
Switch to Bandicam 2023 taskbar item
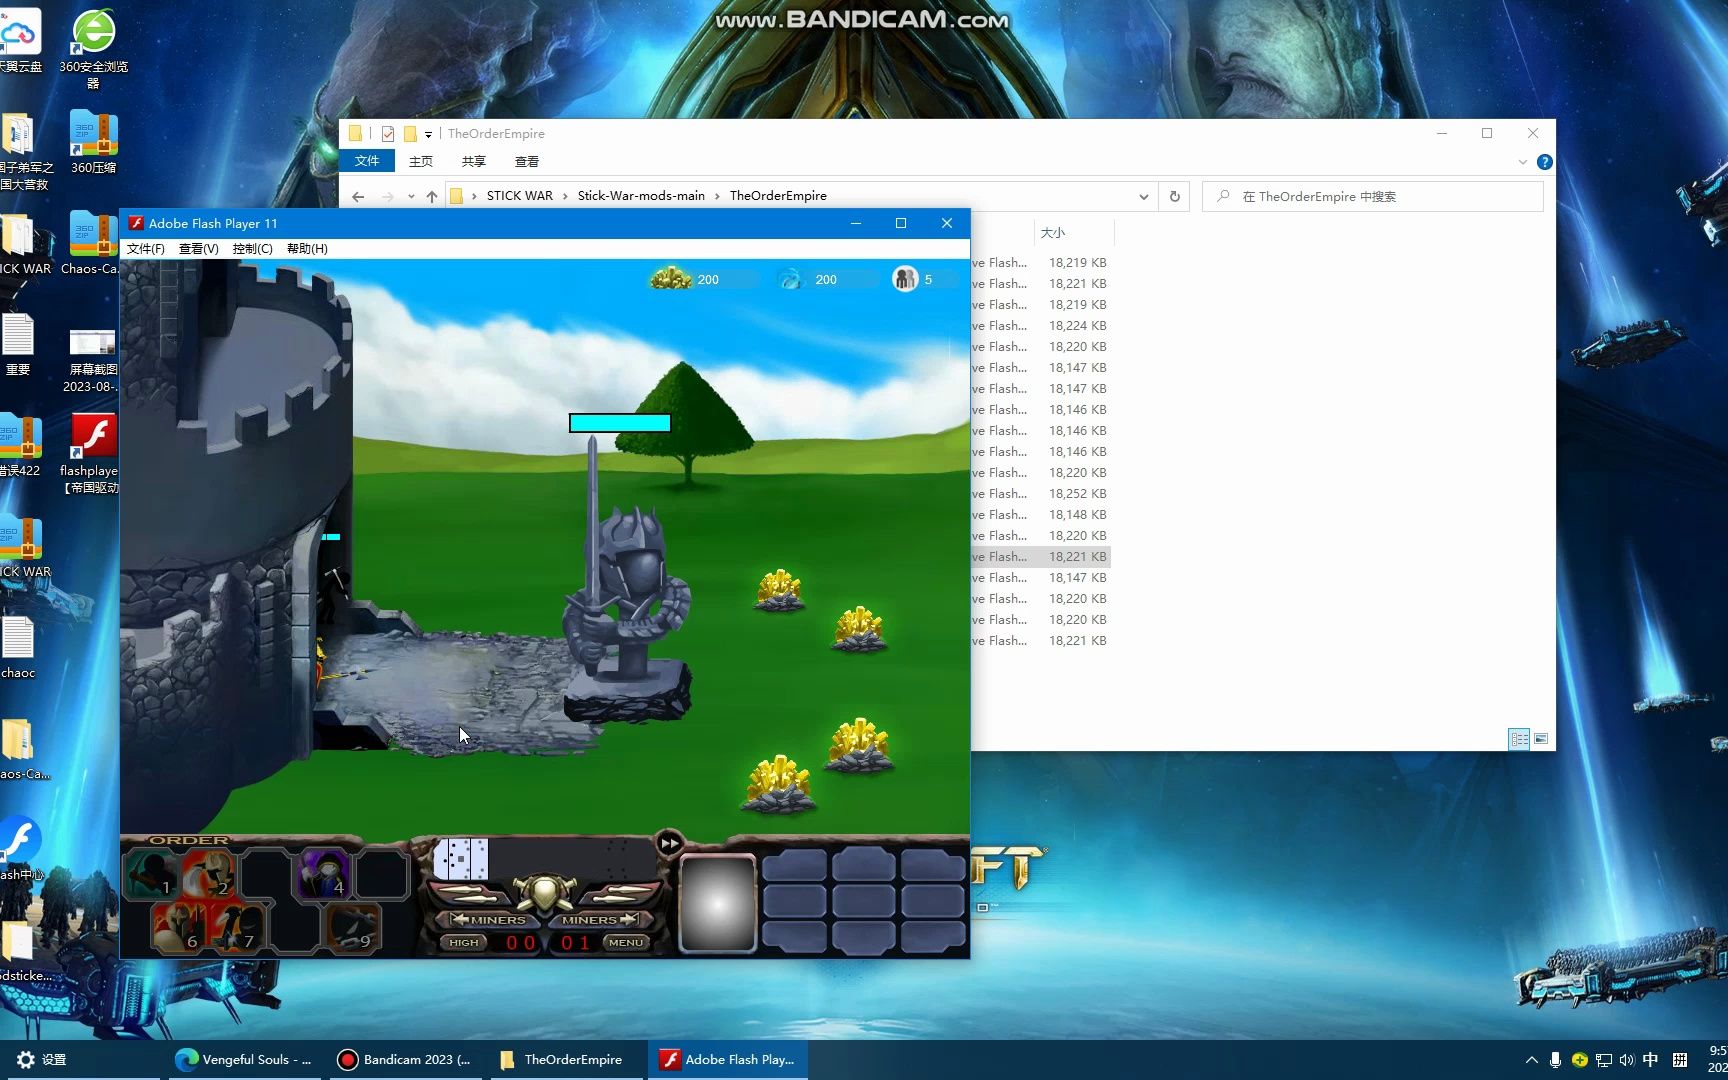pyautogui.click(x=404, y=1060)
